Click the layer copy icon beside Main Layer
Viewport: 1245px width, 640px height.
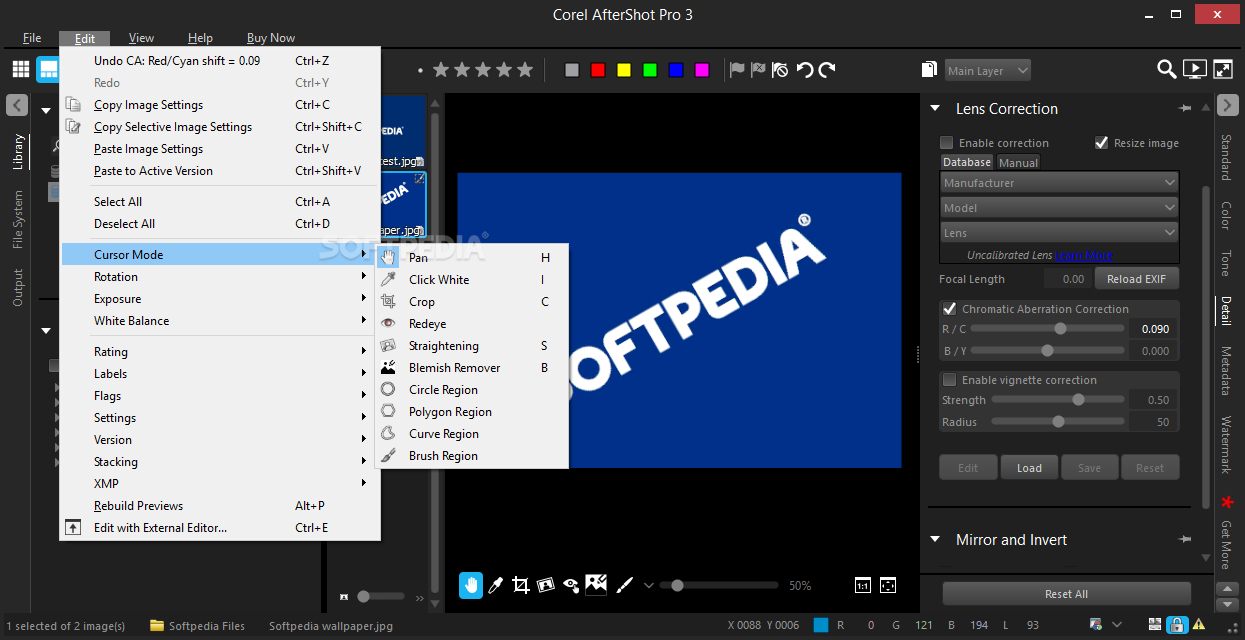point(928,70)
